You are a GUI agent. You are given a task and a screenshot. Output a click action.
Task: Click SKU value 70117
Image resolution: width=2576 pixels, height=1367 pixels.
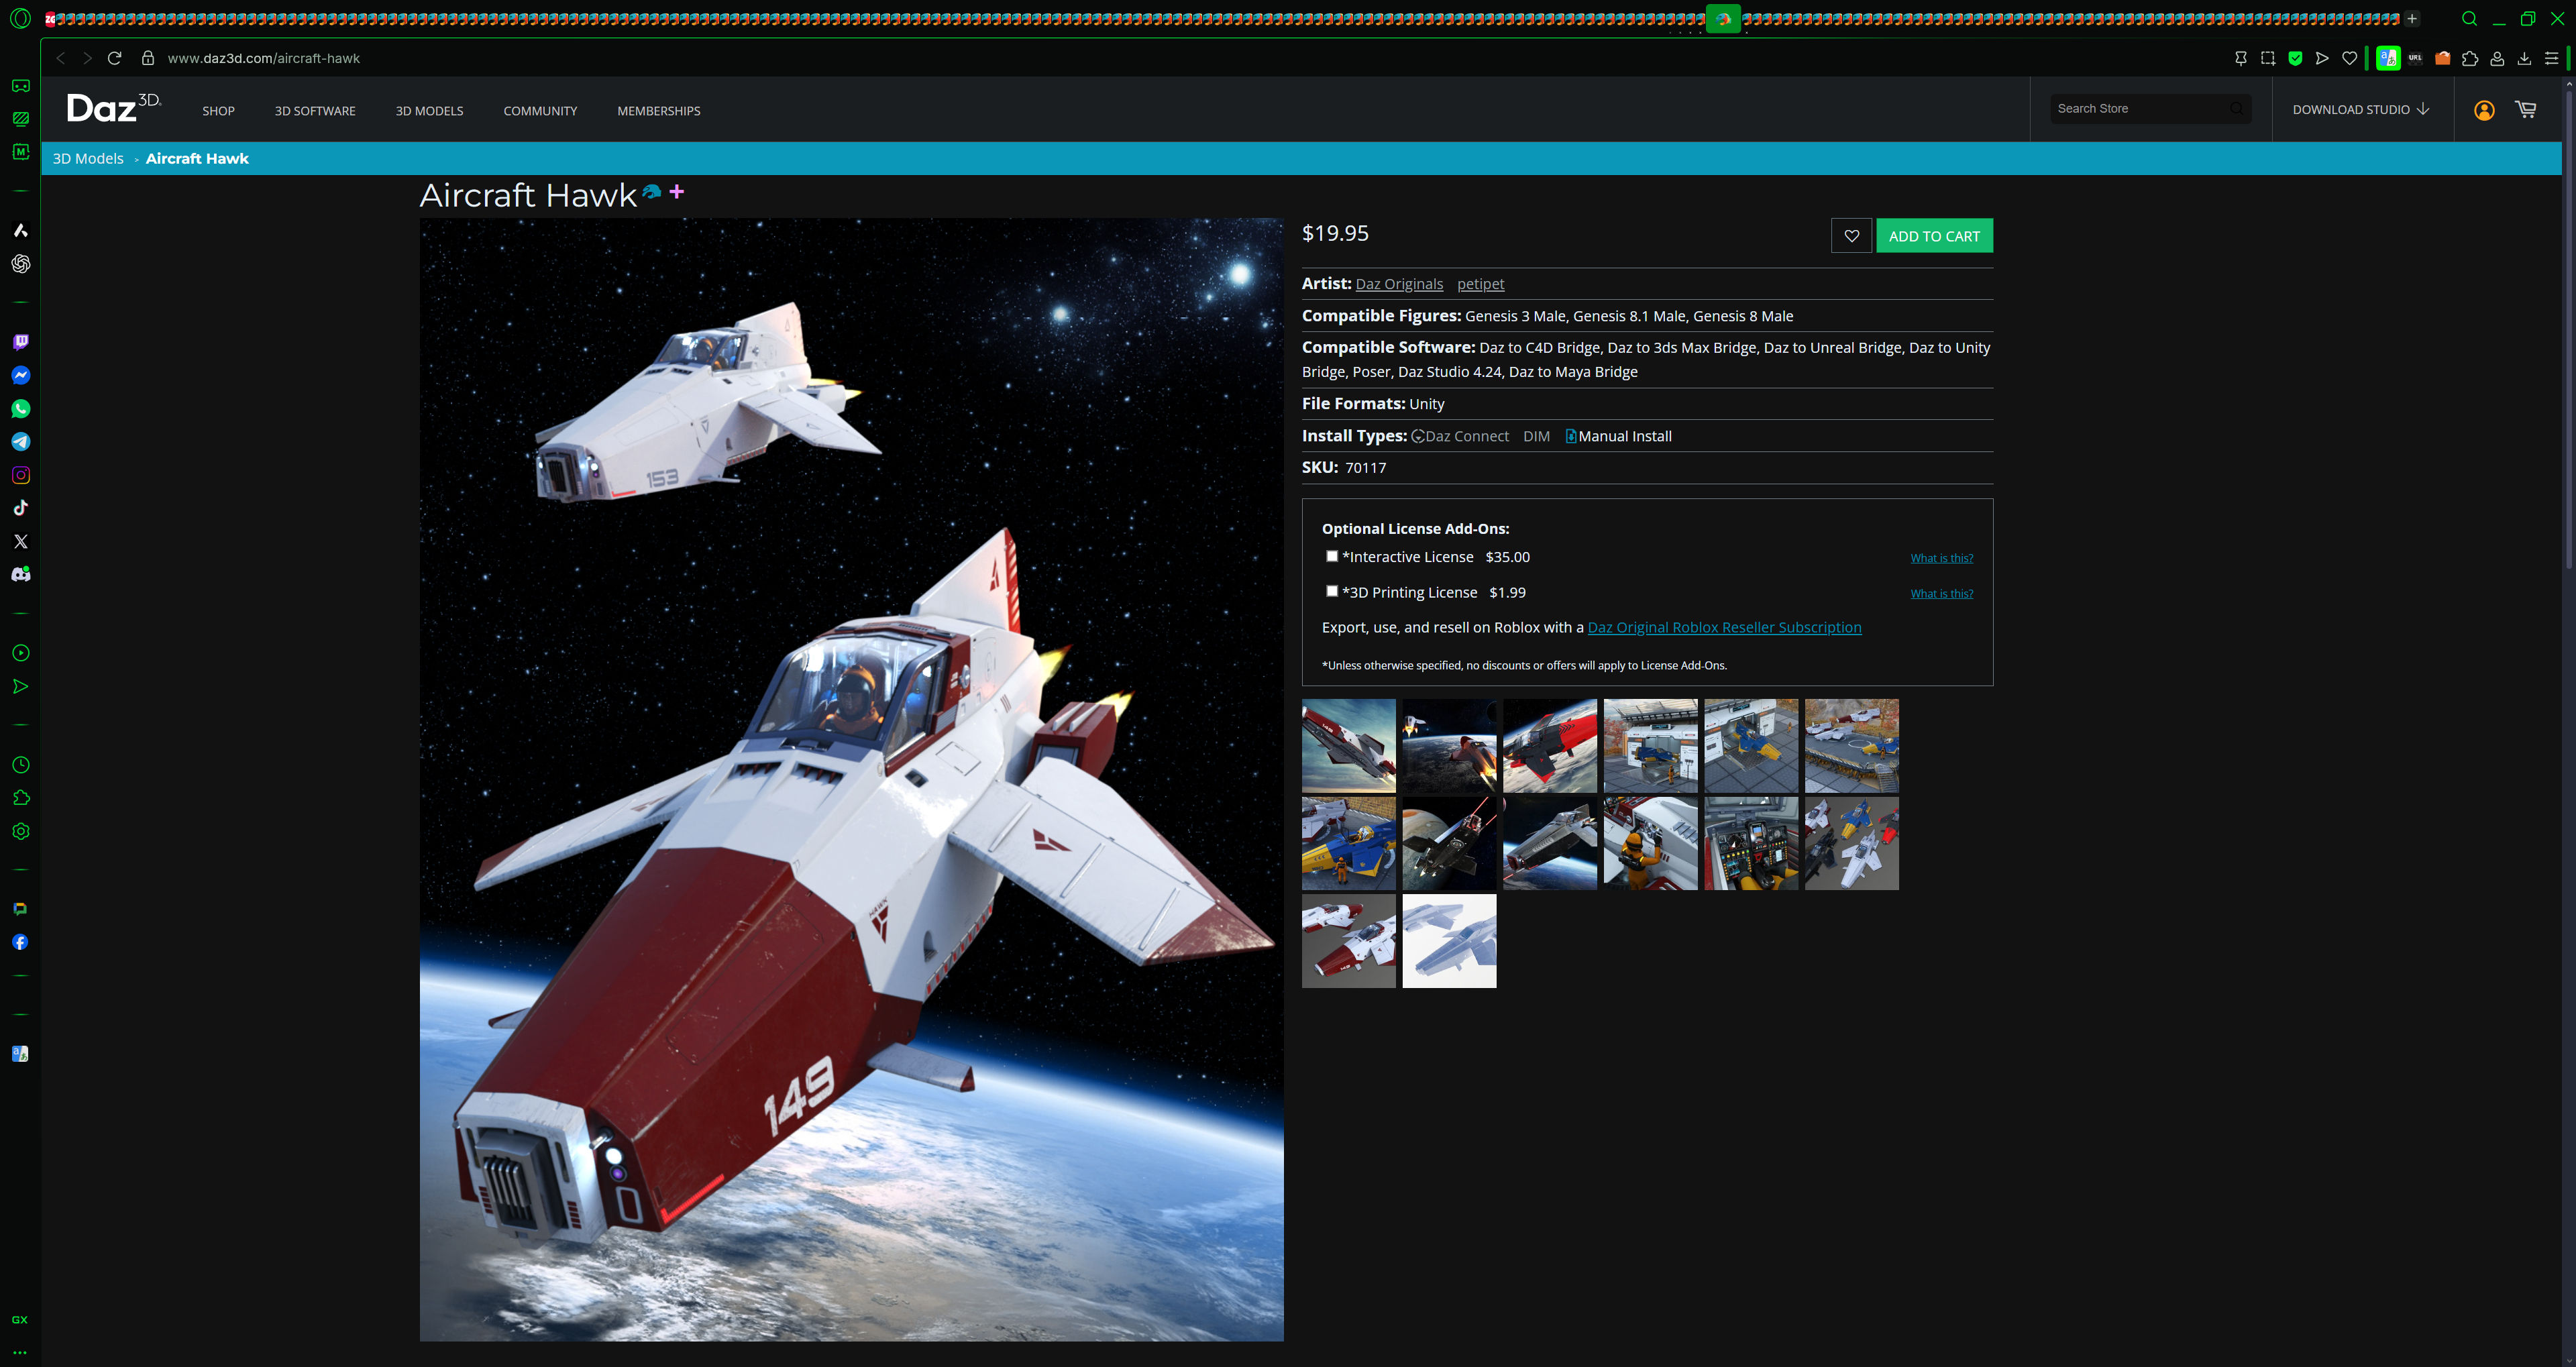click(1365, 468)
